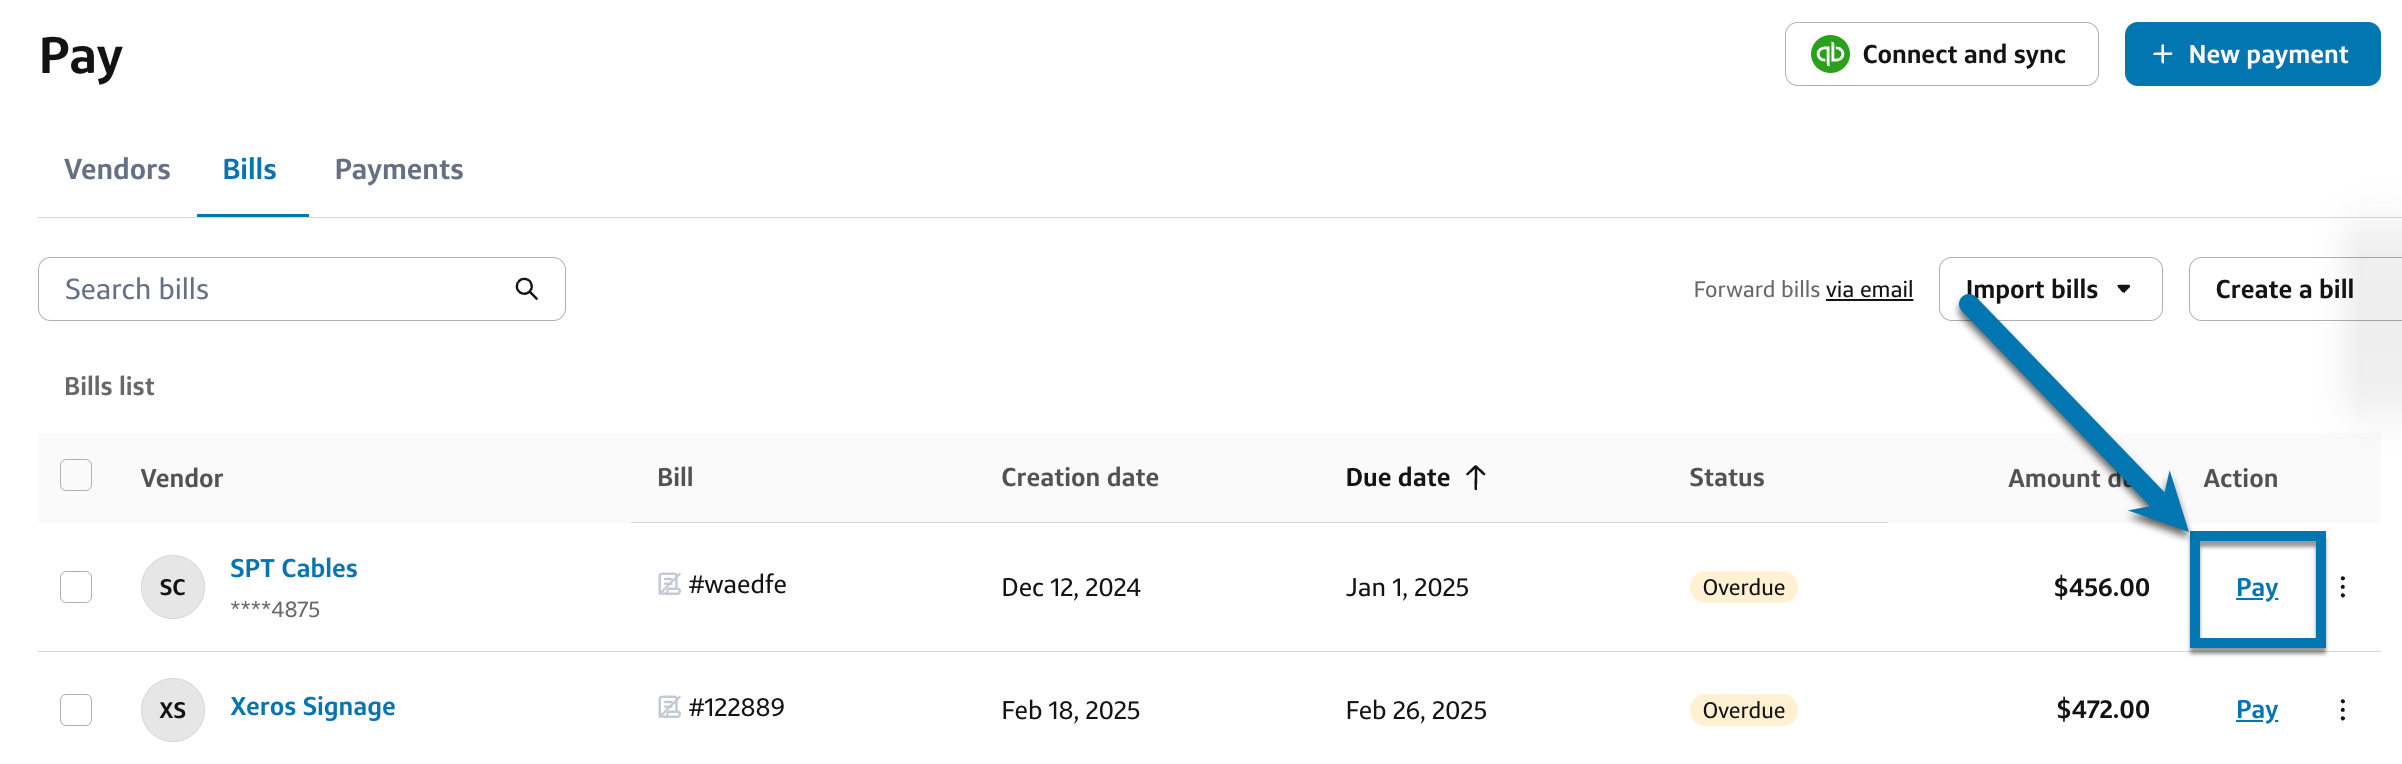Pay the Xeros Signage bill
This screenshot has width=2402, height=764.
point(2256,710)
